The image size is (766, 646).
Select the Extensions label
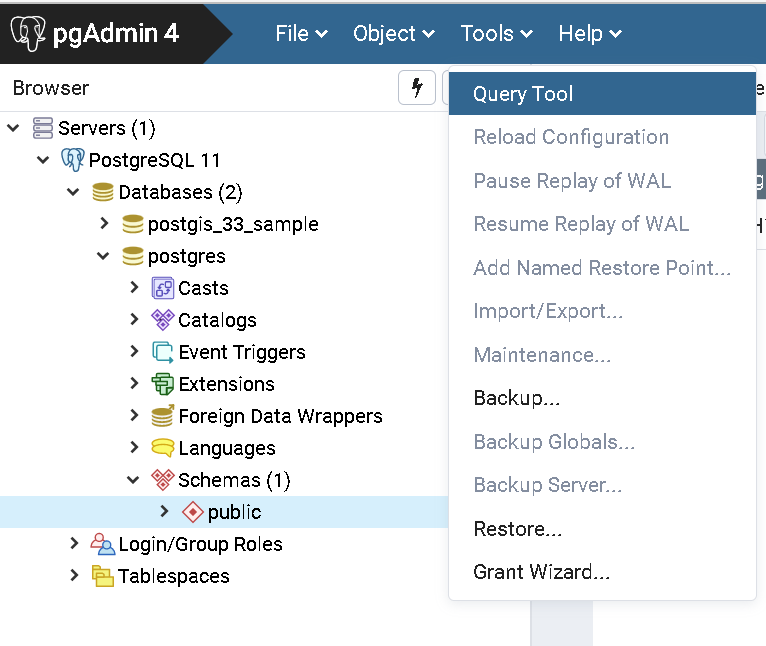point(226,385)
